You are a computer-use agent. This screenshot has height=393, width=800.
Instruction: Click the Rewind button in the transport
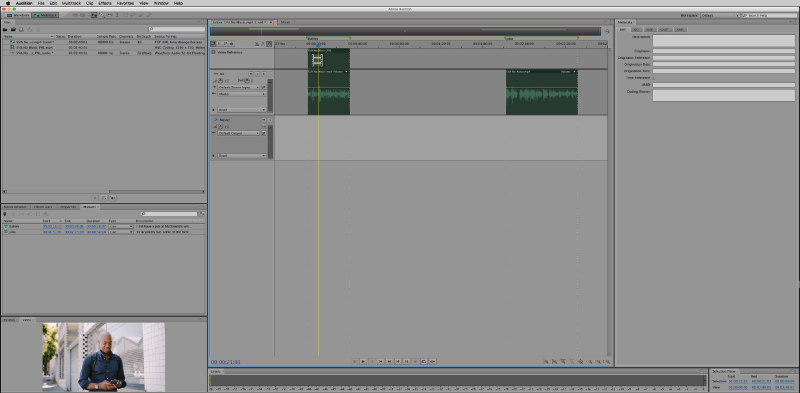pos(389,361)
